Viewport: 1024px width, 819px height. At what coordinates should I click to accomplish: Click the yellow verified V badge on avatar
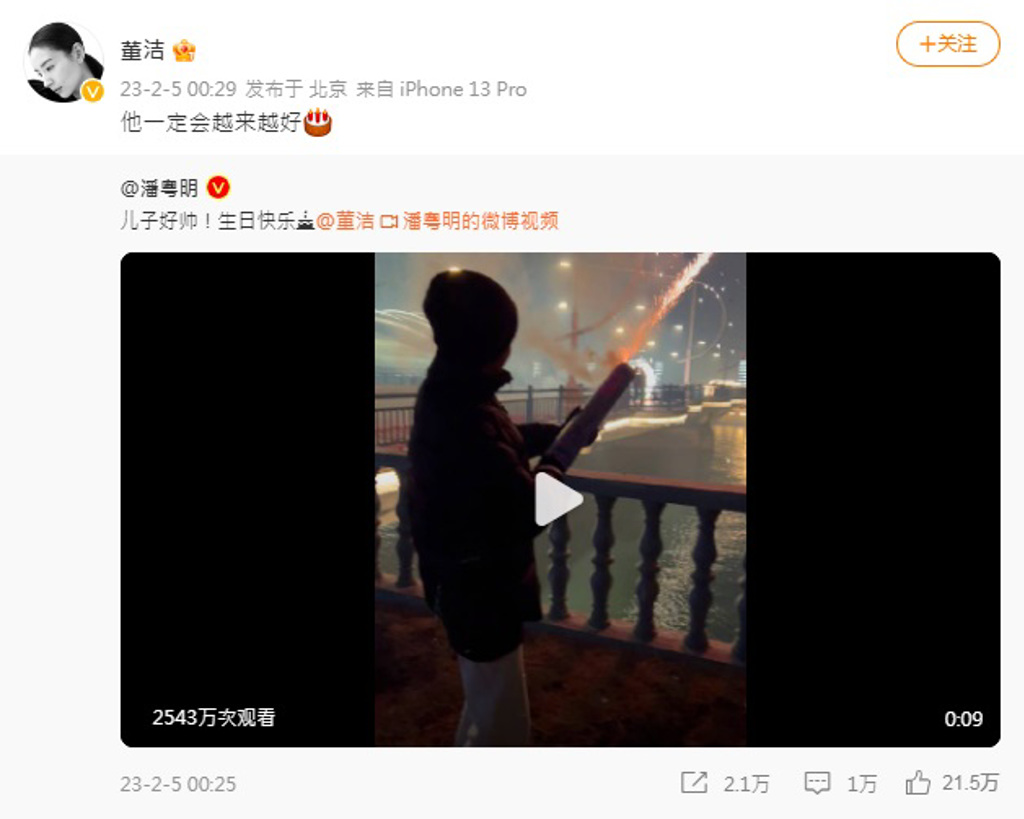[x=92, y=91]
